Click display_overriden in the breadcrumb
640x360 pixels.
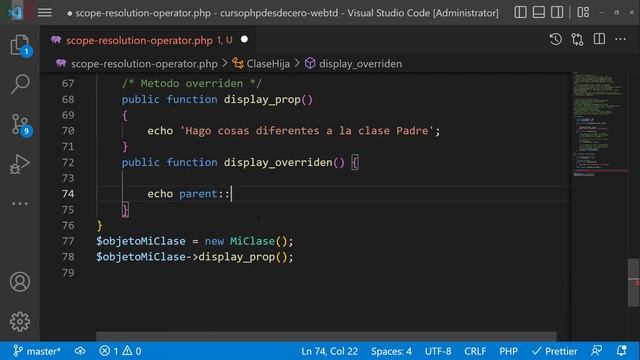coord(360,64)
